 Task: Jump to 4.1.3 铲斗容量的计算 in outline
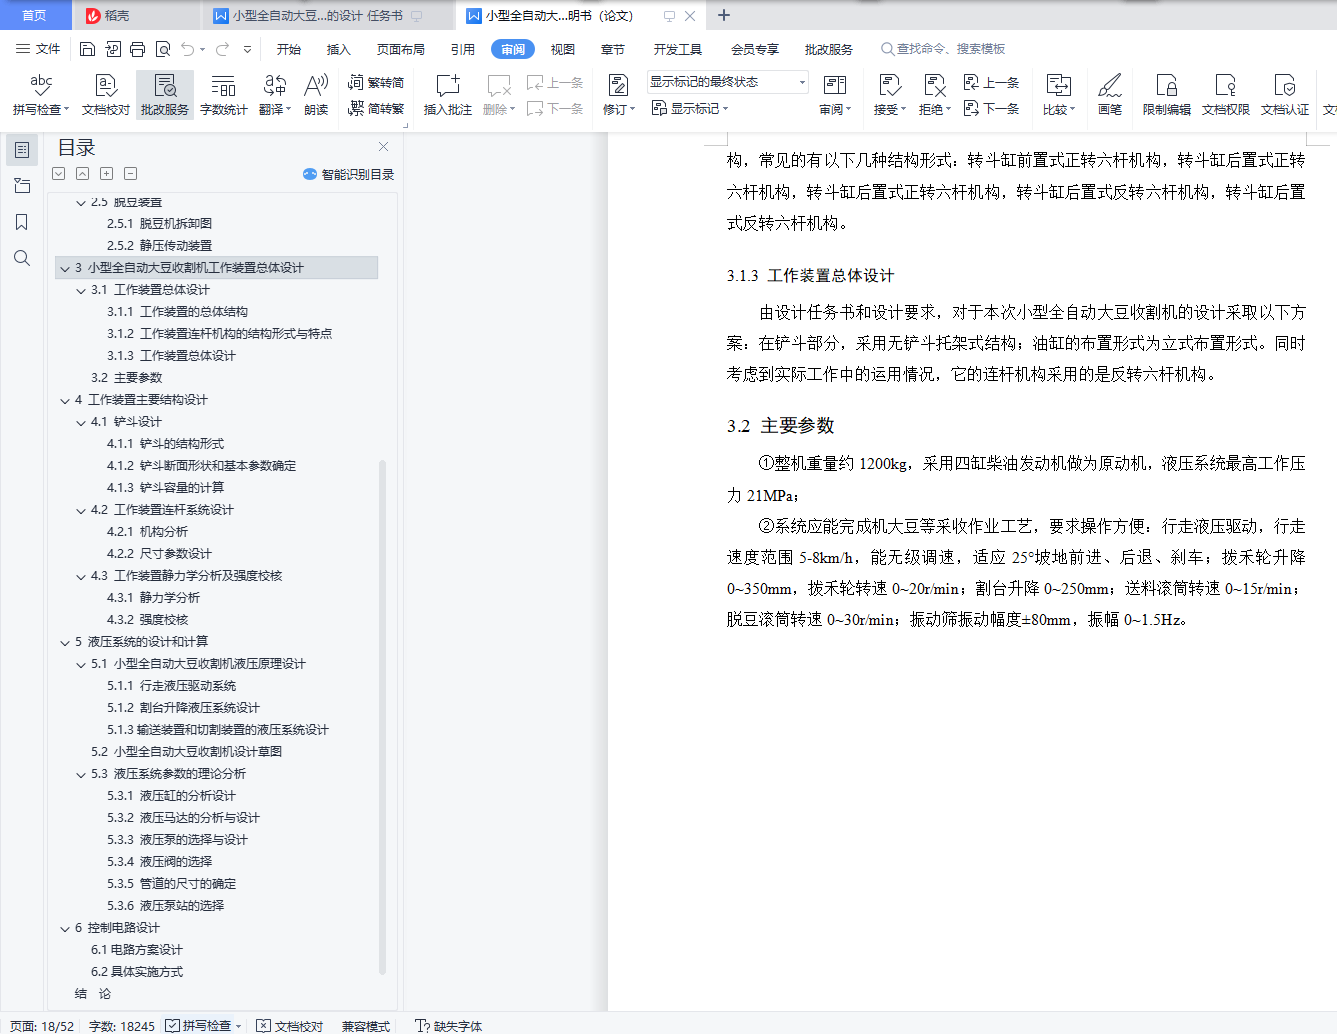point(165,488)
